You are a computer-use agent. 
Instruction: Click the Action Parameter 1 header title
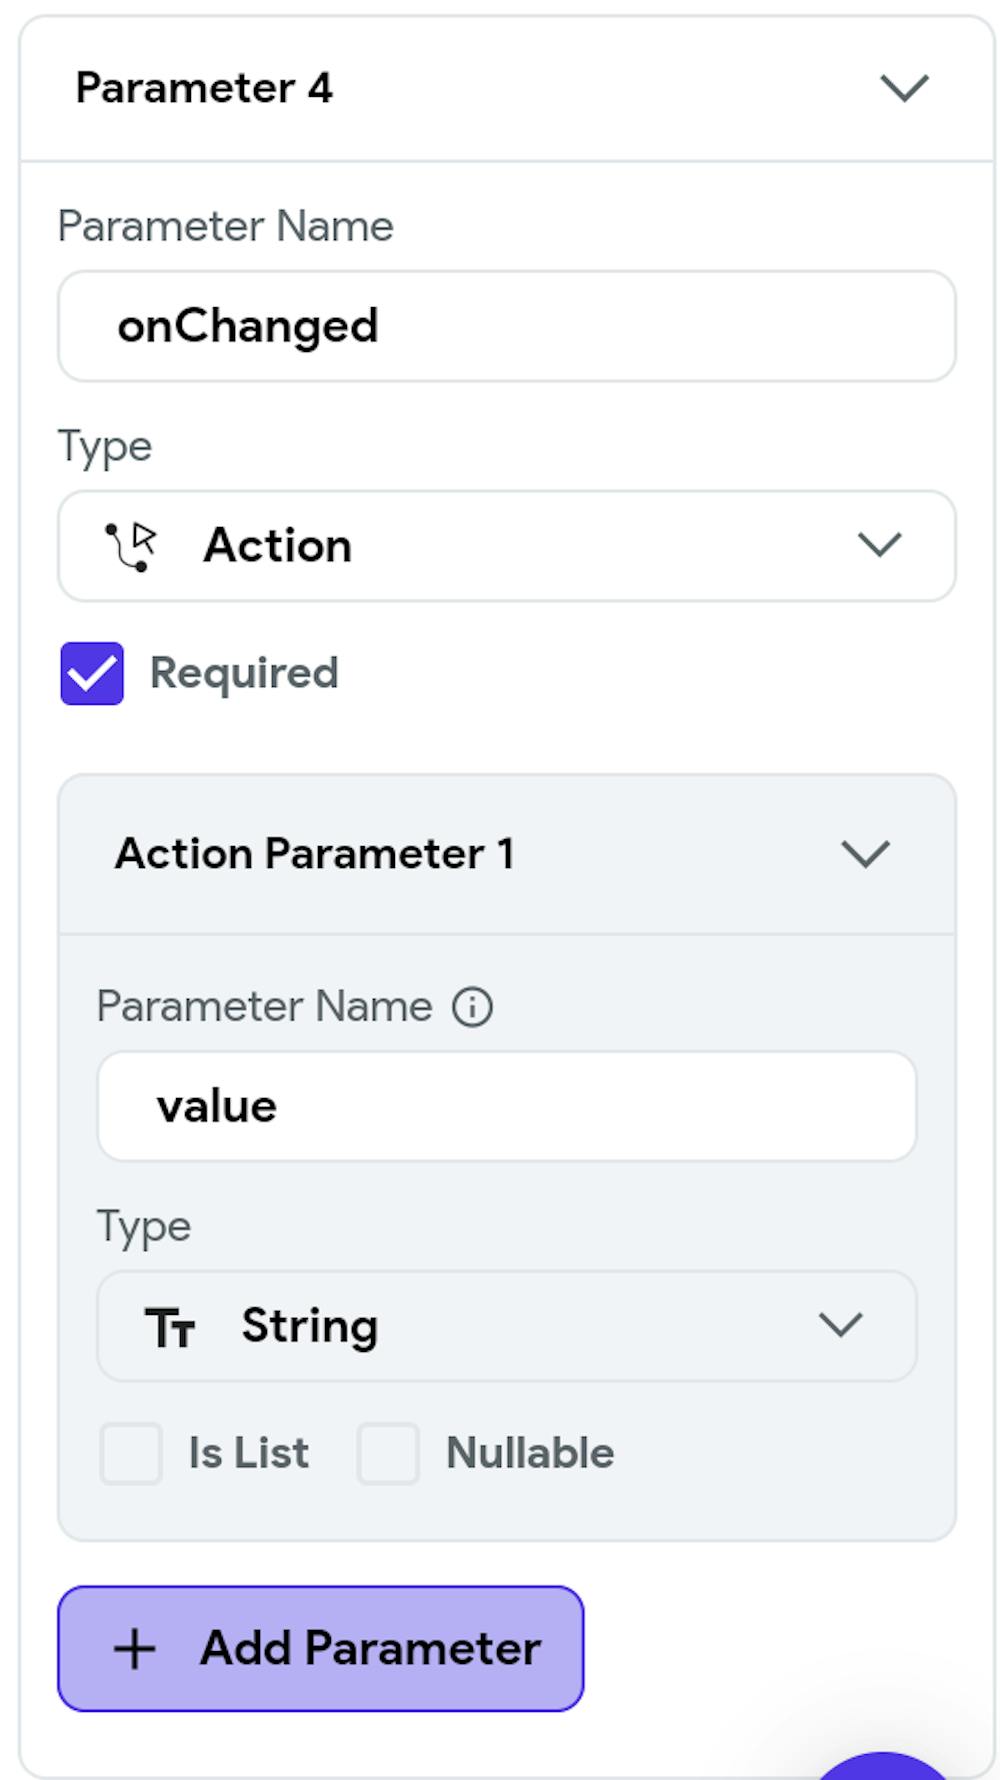314,854
